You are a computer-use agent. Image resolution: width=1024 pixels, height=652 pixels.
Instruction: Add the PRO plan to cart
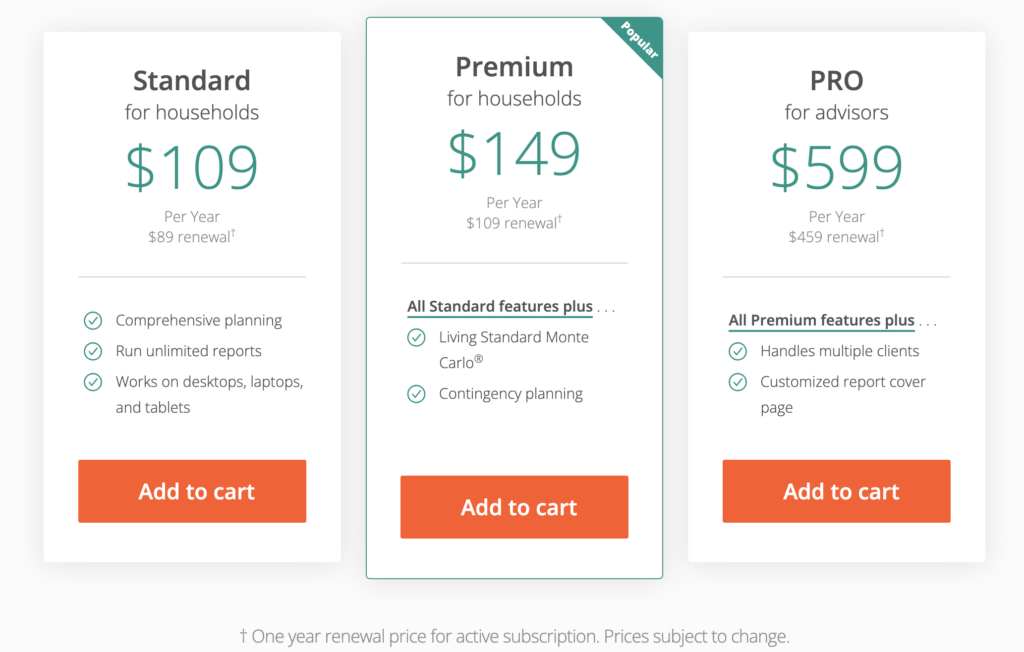pyautogui.click(x=836, y=491)
